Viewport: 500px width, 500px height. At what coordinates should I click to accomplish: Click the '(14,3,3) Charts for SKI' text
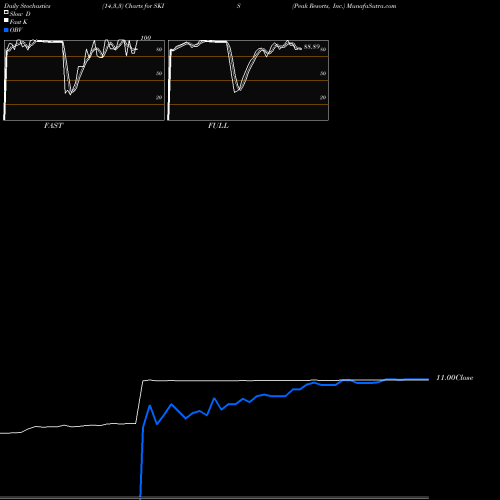click(x=133, y=6)
